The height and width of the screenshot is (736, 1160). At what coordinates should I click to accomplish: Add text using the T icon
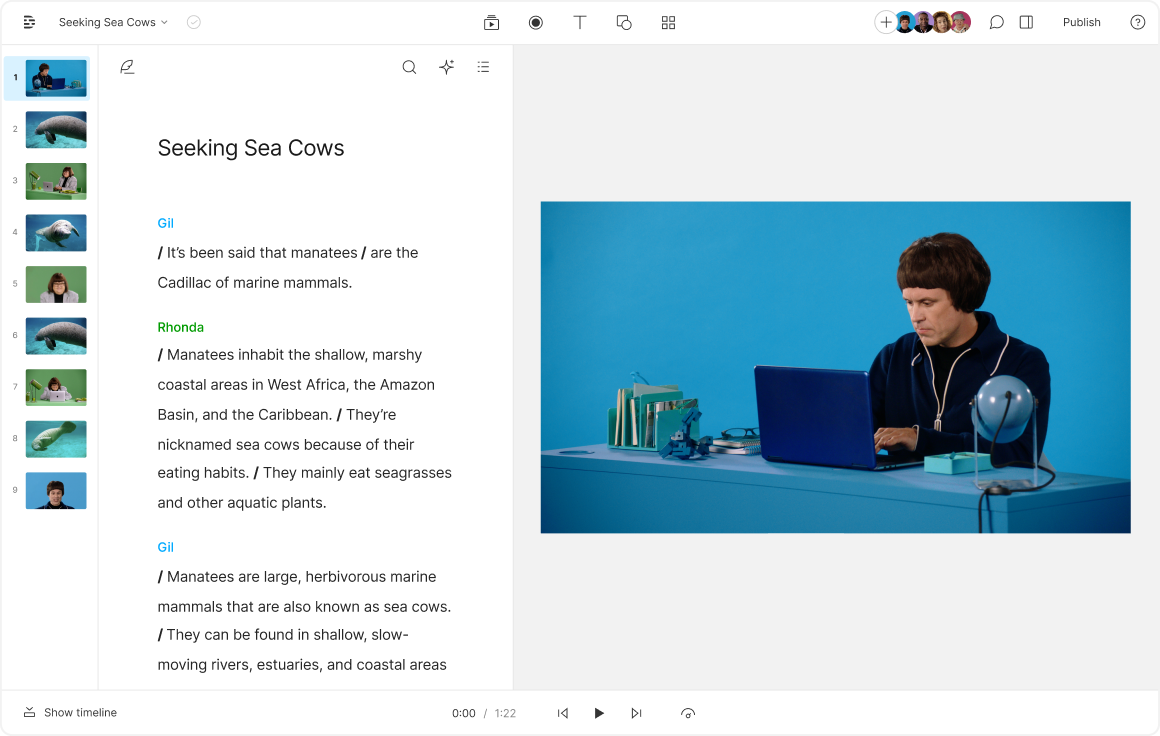pos(580,22)
